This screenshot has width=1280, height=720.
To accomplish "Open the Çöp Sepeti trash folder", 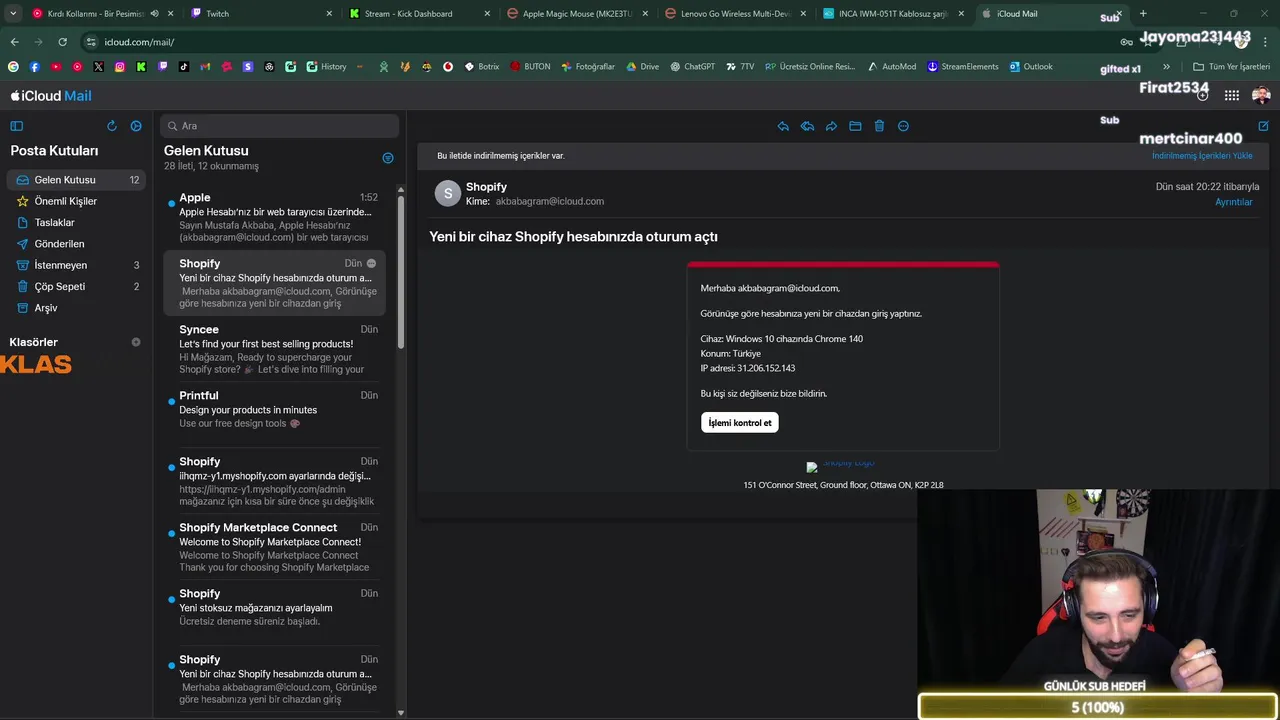I will [76, 286].
